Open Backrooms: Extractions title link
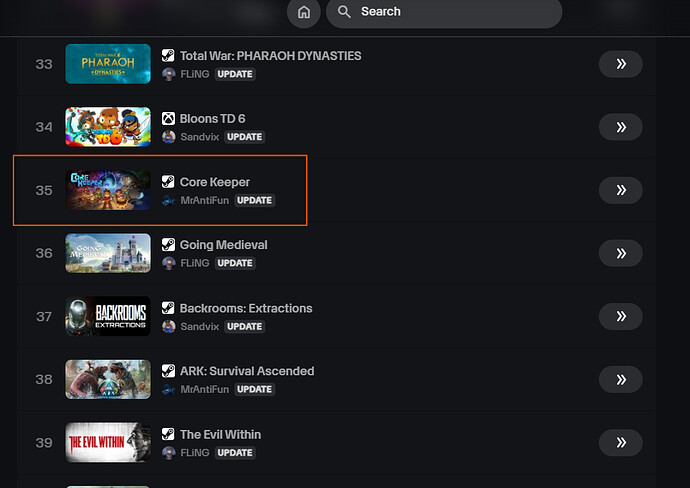 pos(246,308)
